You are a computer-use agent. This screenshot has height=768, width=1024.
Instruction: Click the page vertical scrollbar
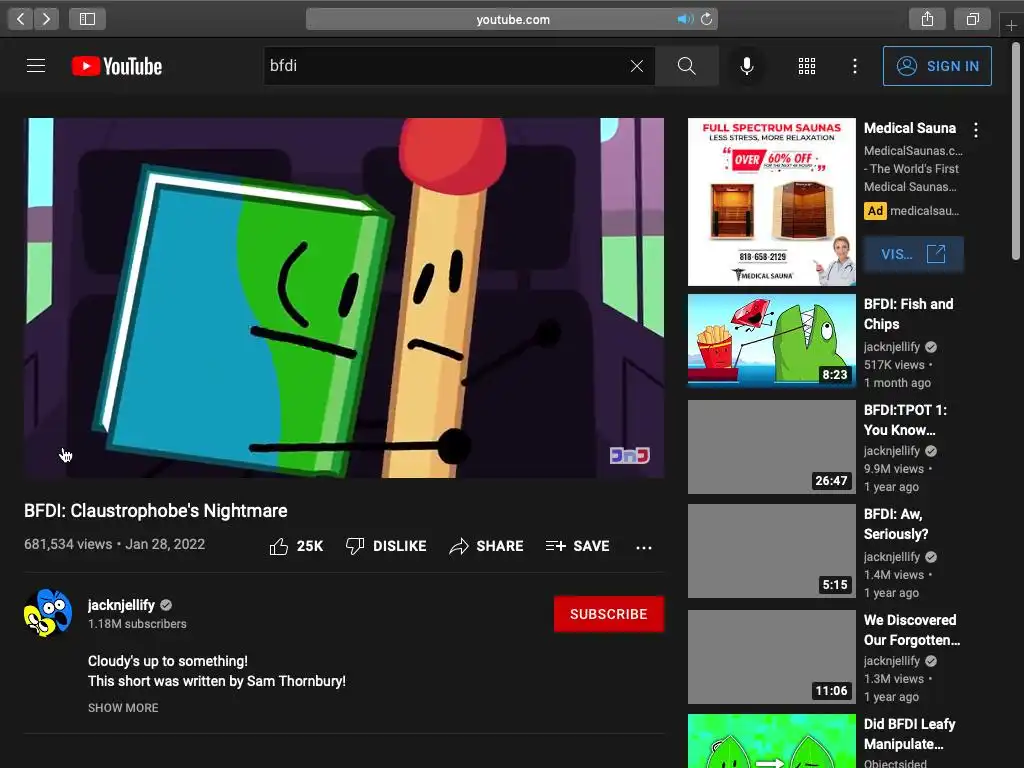[x=1016, y=152]
